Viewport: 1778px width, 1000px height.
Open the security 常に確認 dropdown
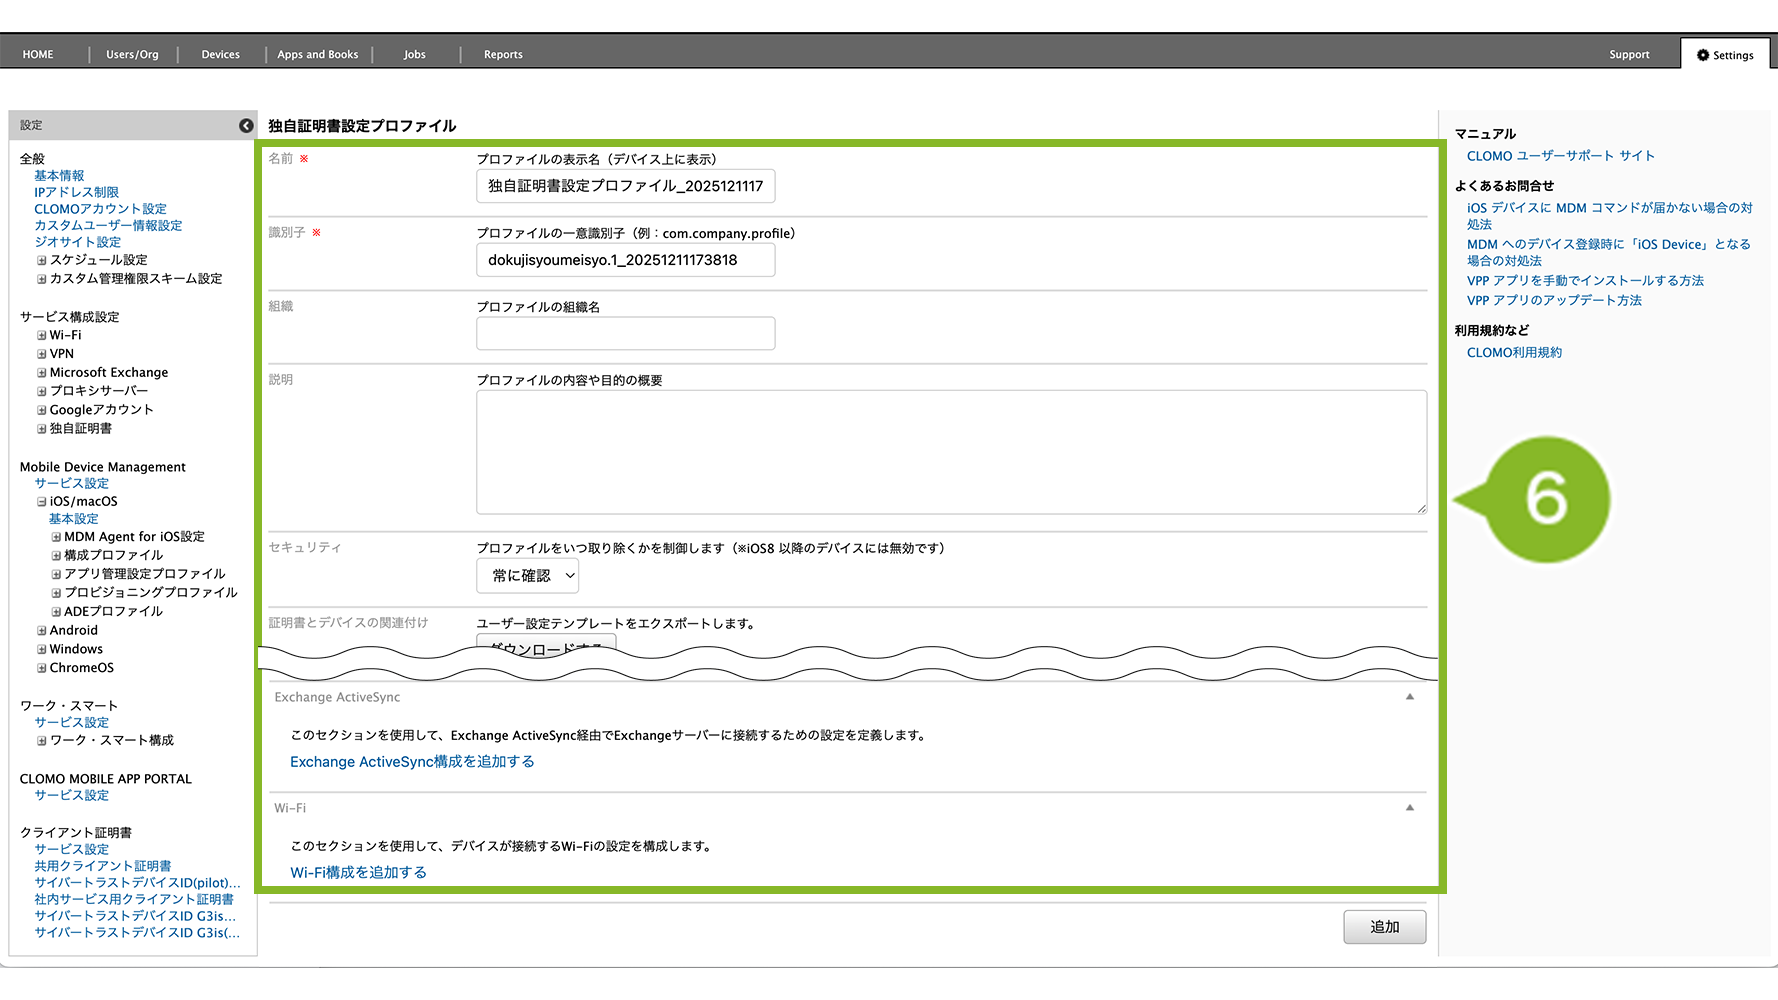527,576
